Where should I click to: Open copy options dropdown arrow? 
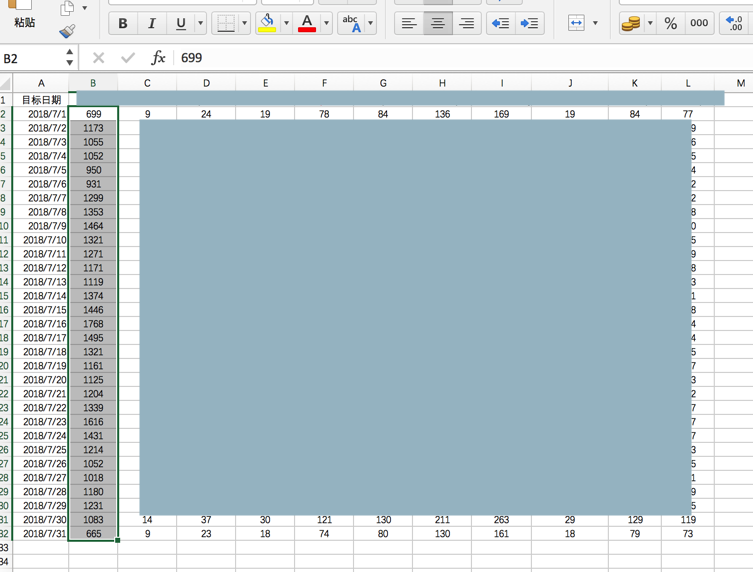pos(85,8)
